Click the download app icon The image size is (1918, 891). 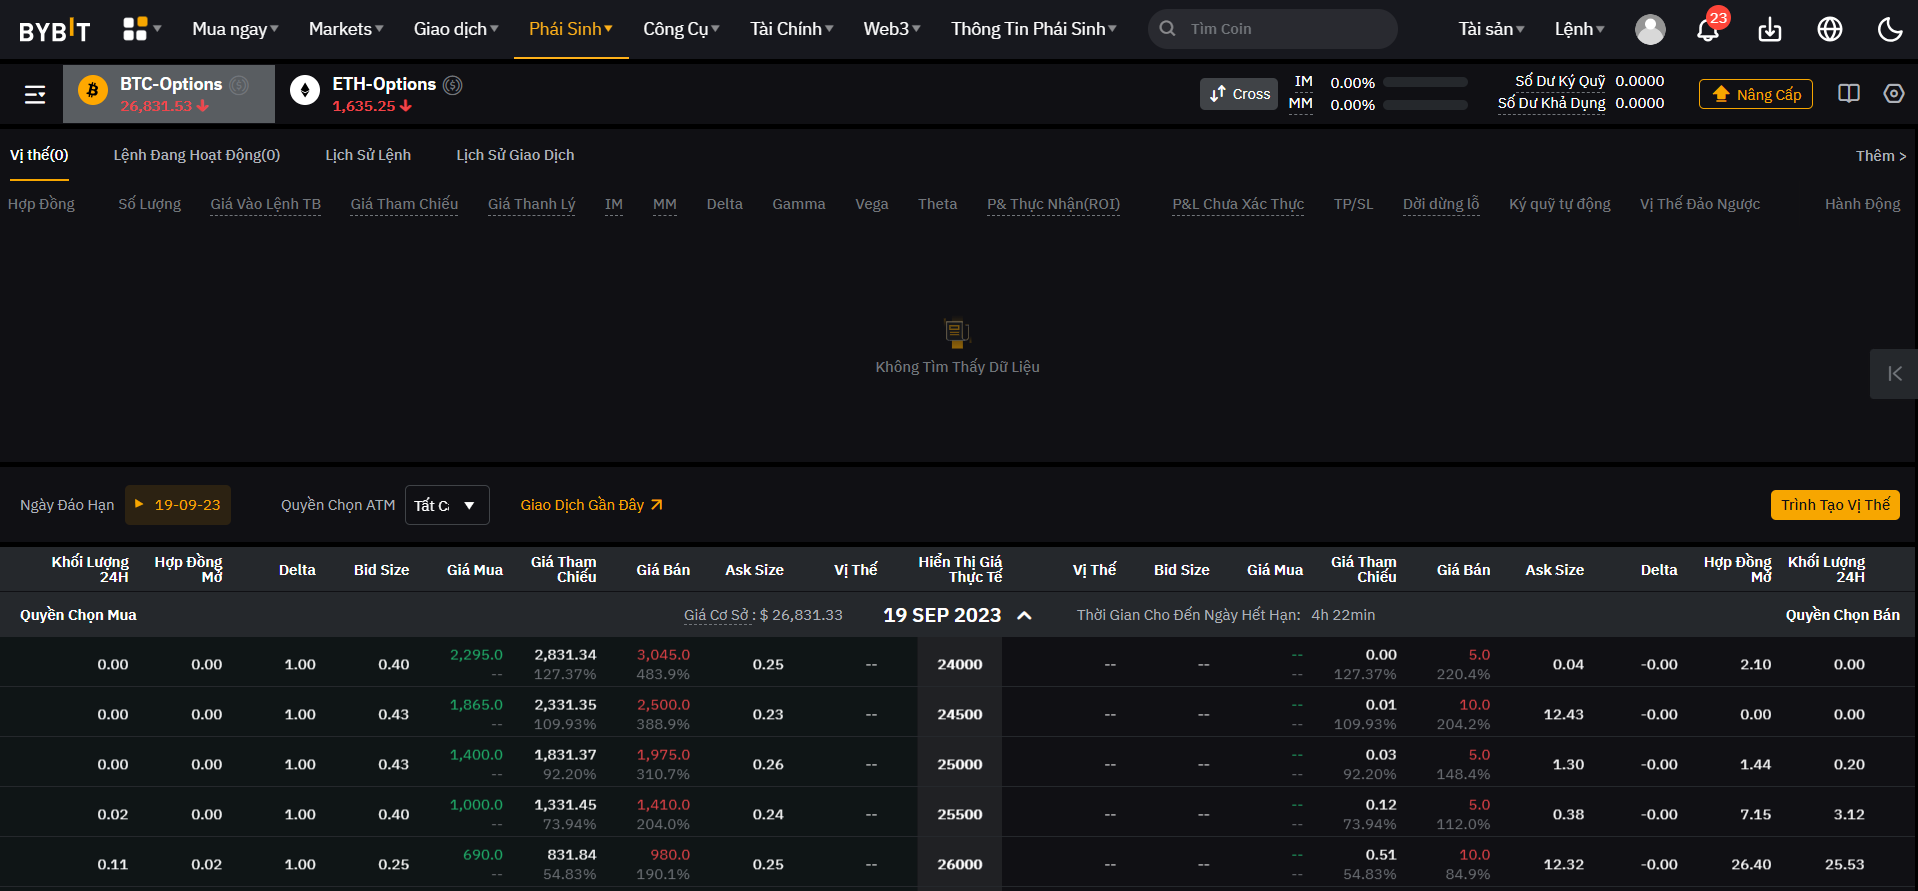tap(1770, 29)
